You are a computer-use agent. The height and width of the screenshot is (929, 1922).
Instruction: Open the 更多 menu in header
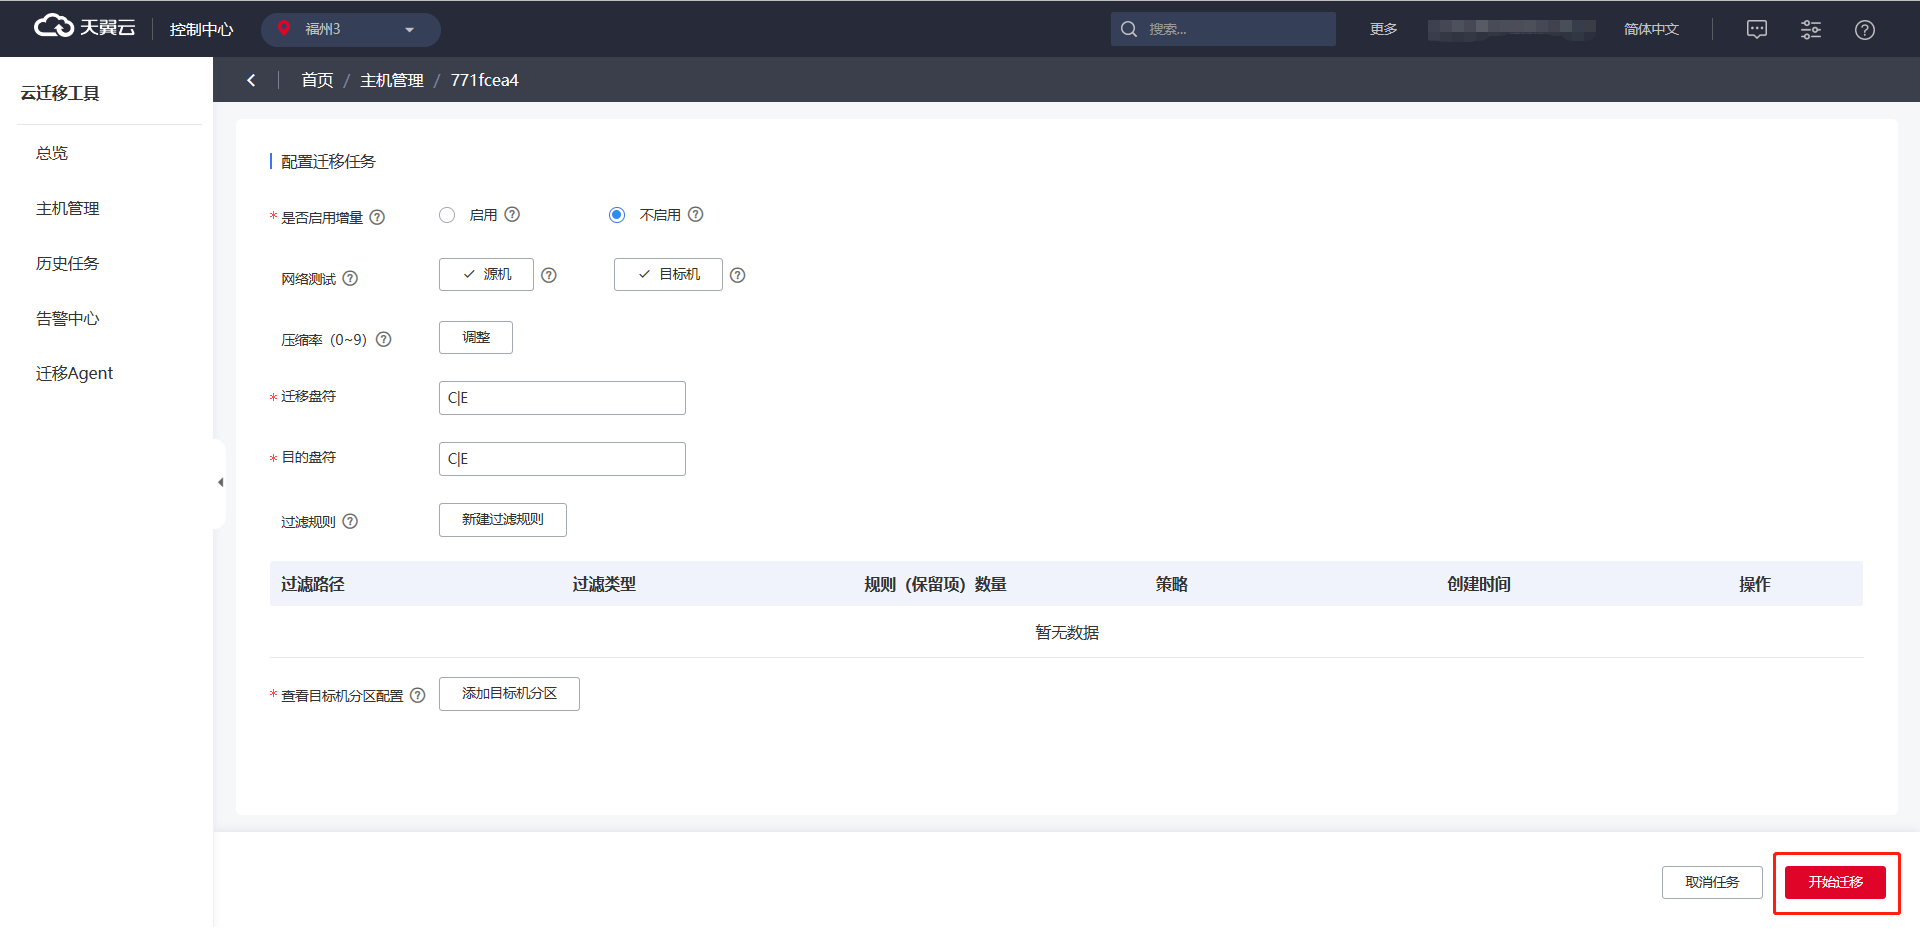(x=1383, y=29)
